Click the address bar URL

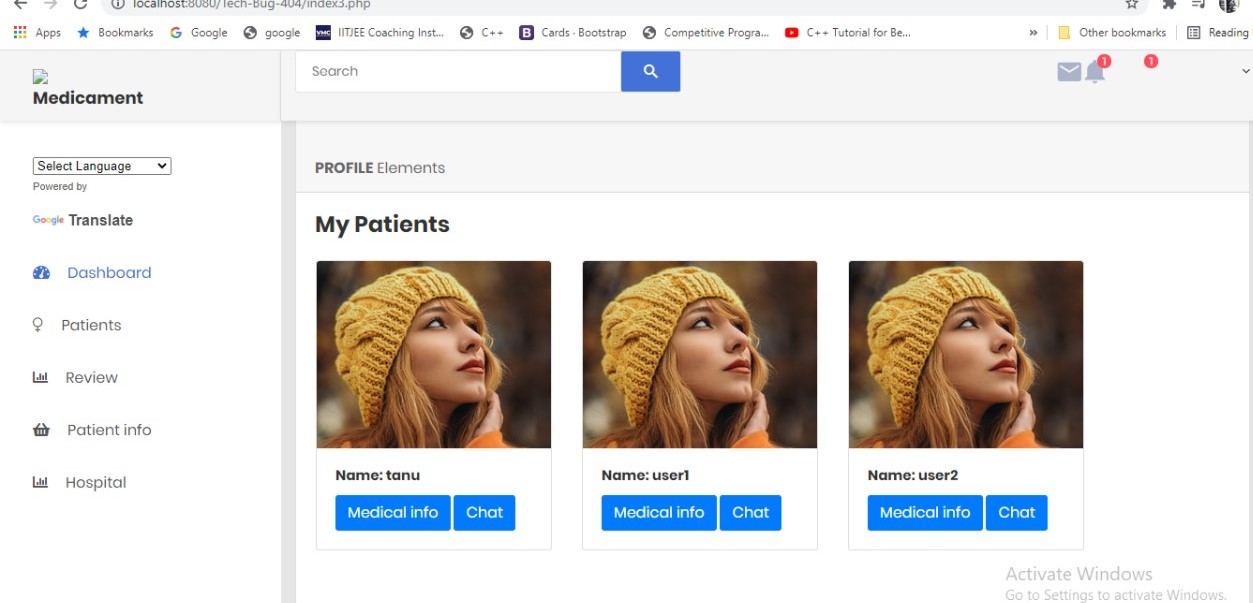pos(251,5)
